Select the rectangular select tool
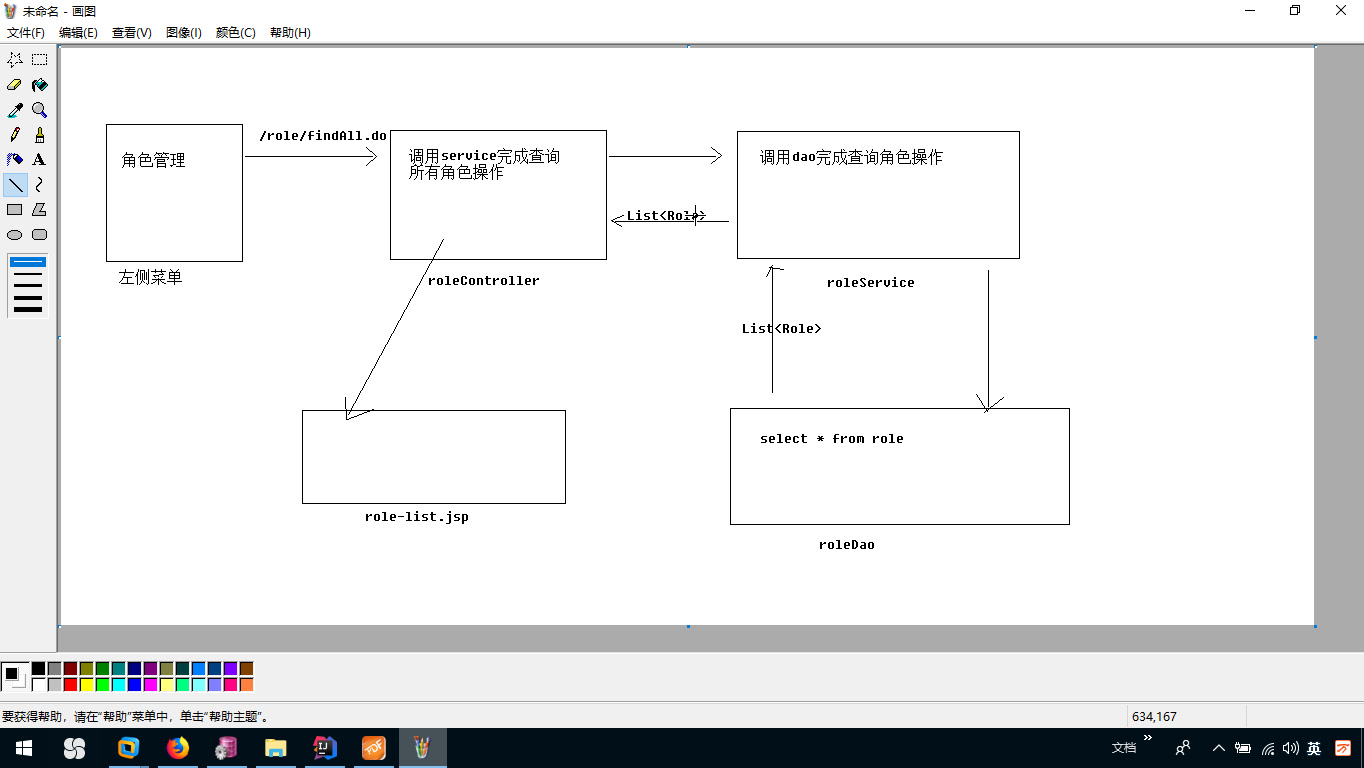This screenshot has width=1364, height=768. [x=39, y=59]
